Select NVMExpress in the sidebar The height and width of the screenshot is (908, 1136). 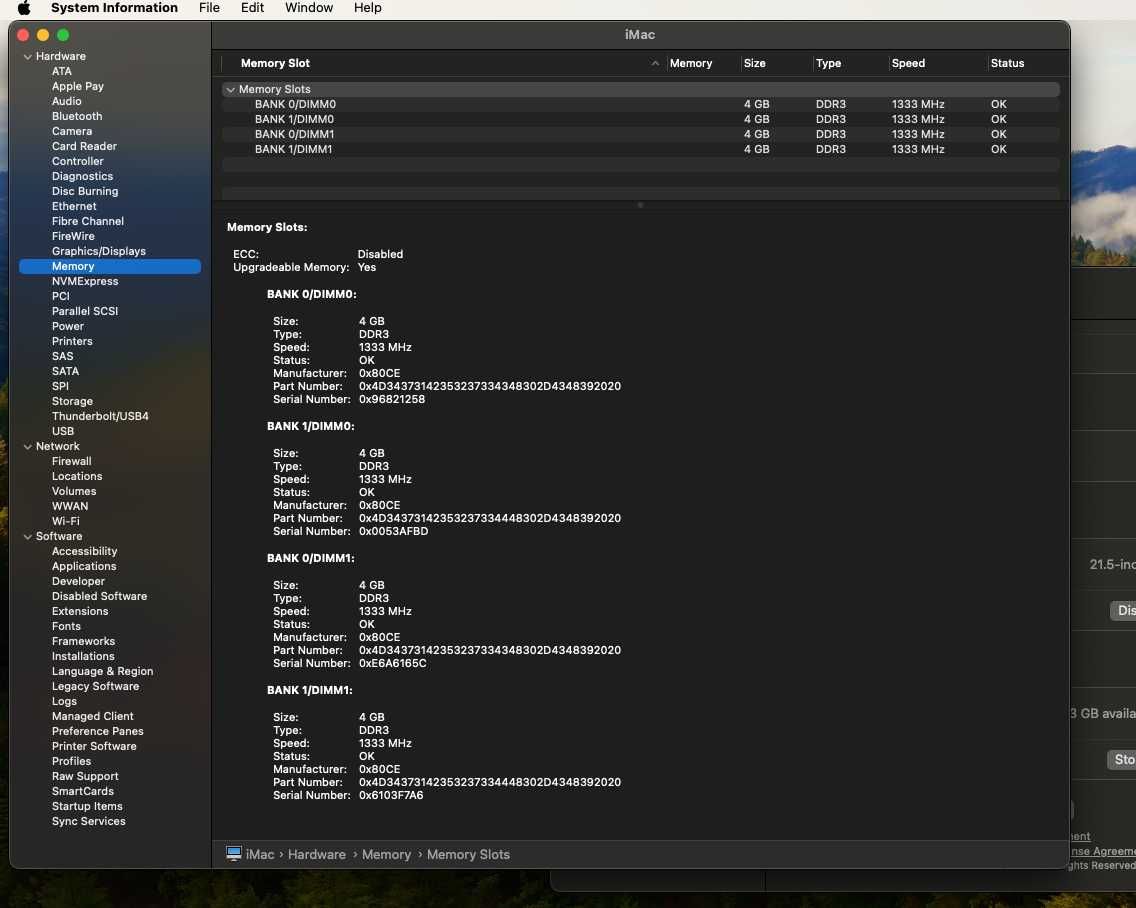[85, 281]
